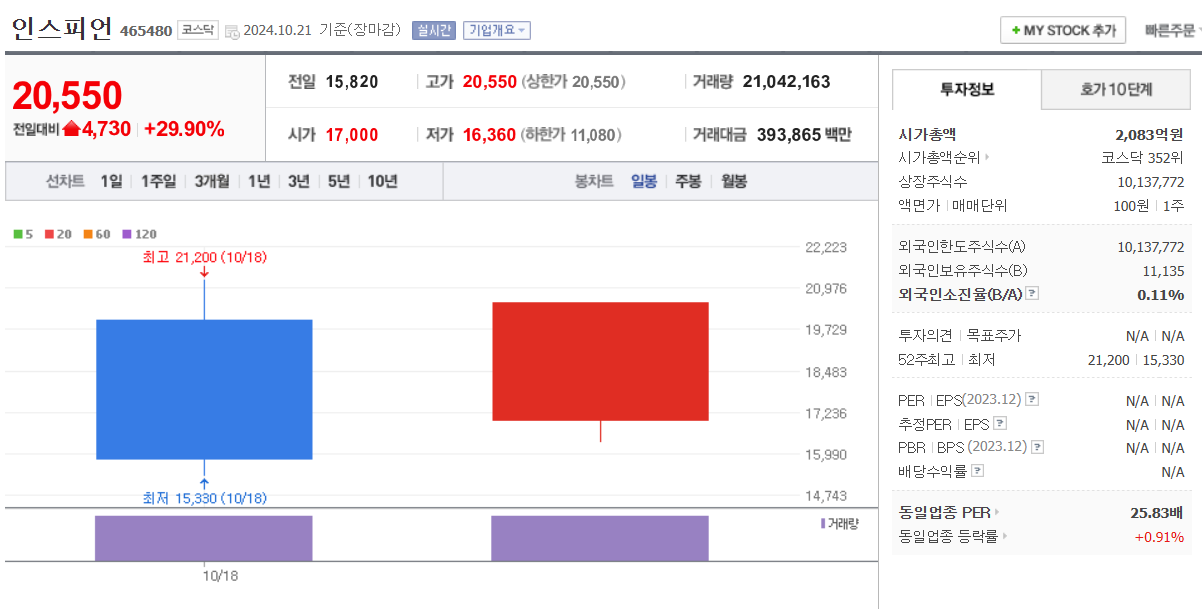Select the 3개월 line chart period

coord(212,181)
